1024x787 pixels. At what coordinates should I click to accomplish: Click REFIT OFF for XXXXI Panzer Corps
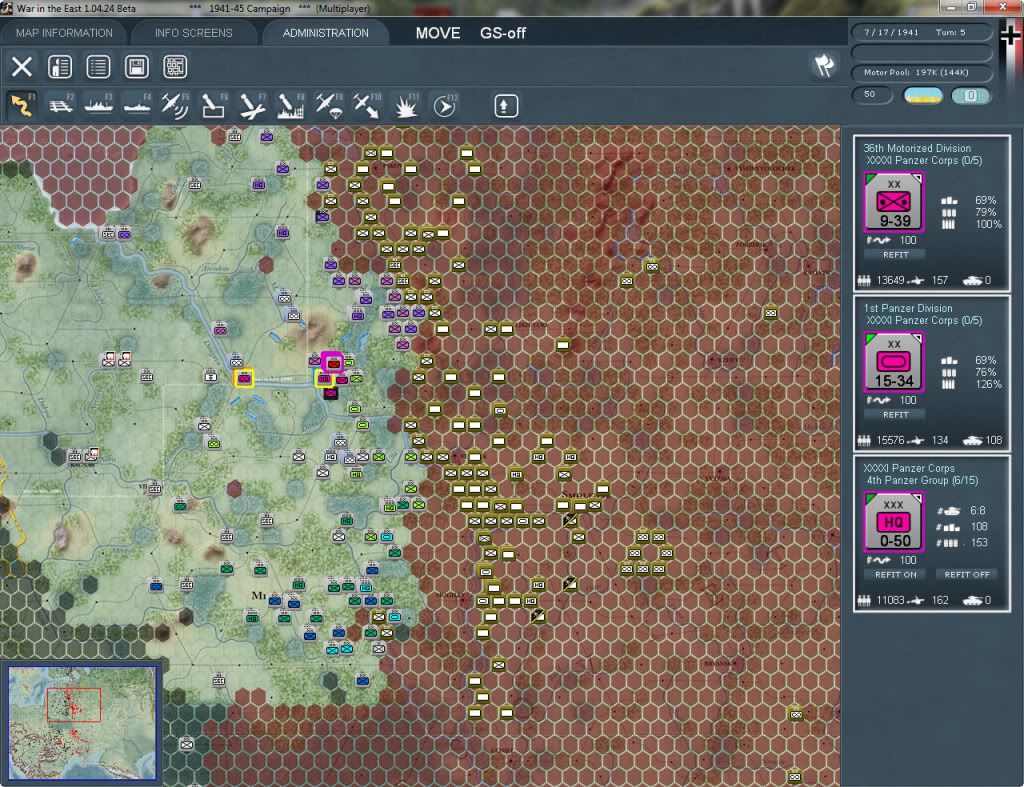pyautogui.click(x=967, y=575)
